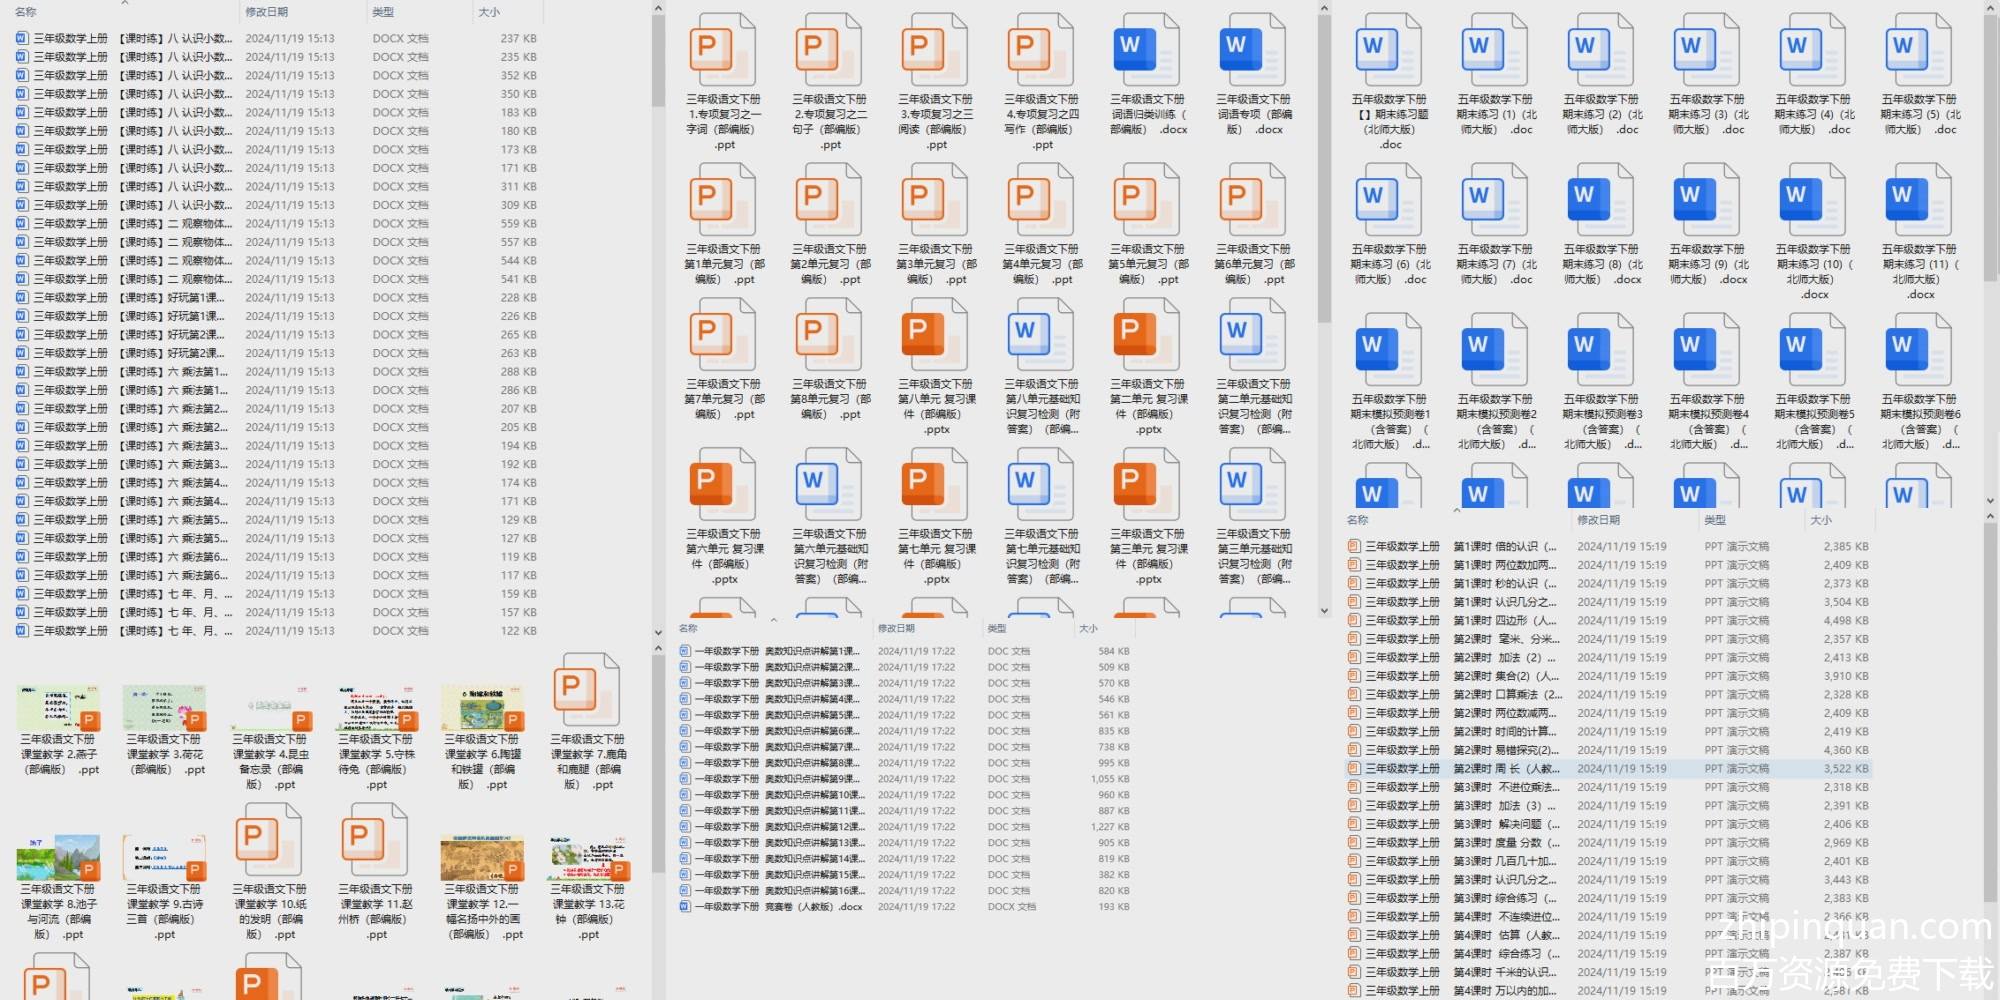The image size is (2000, 1000).
Task: Click the 课堂教学 12.一幅名扬中外的画 slide thumbnail
Action: click(482, 857)
